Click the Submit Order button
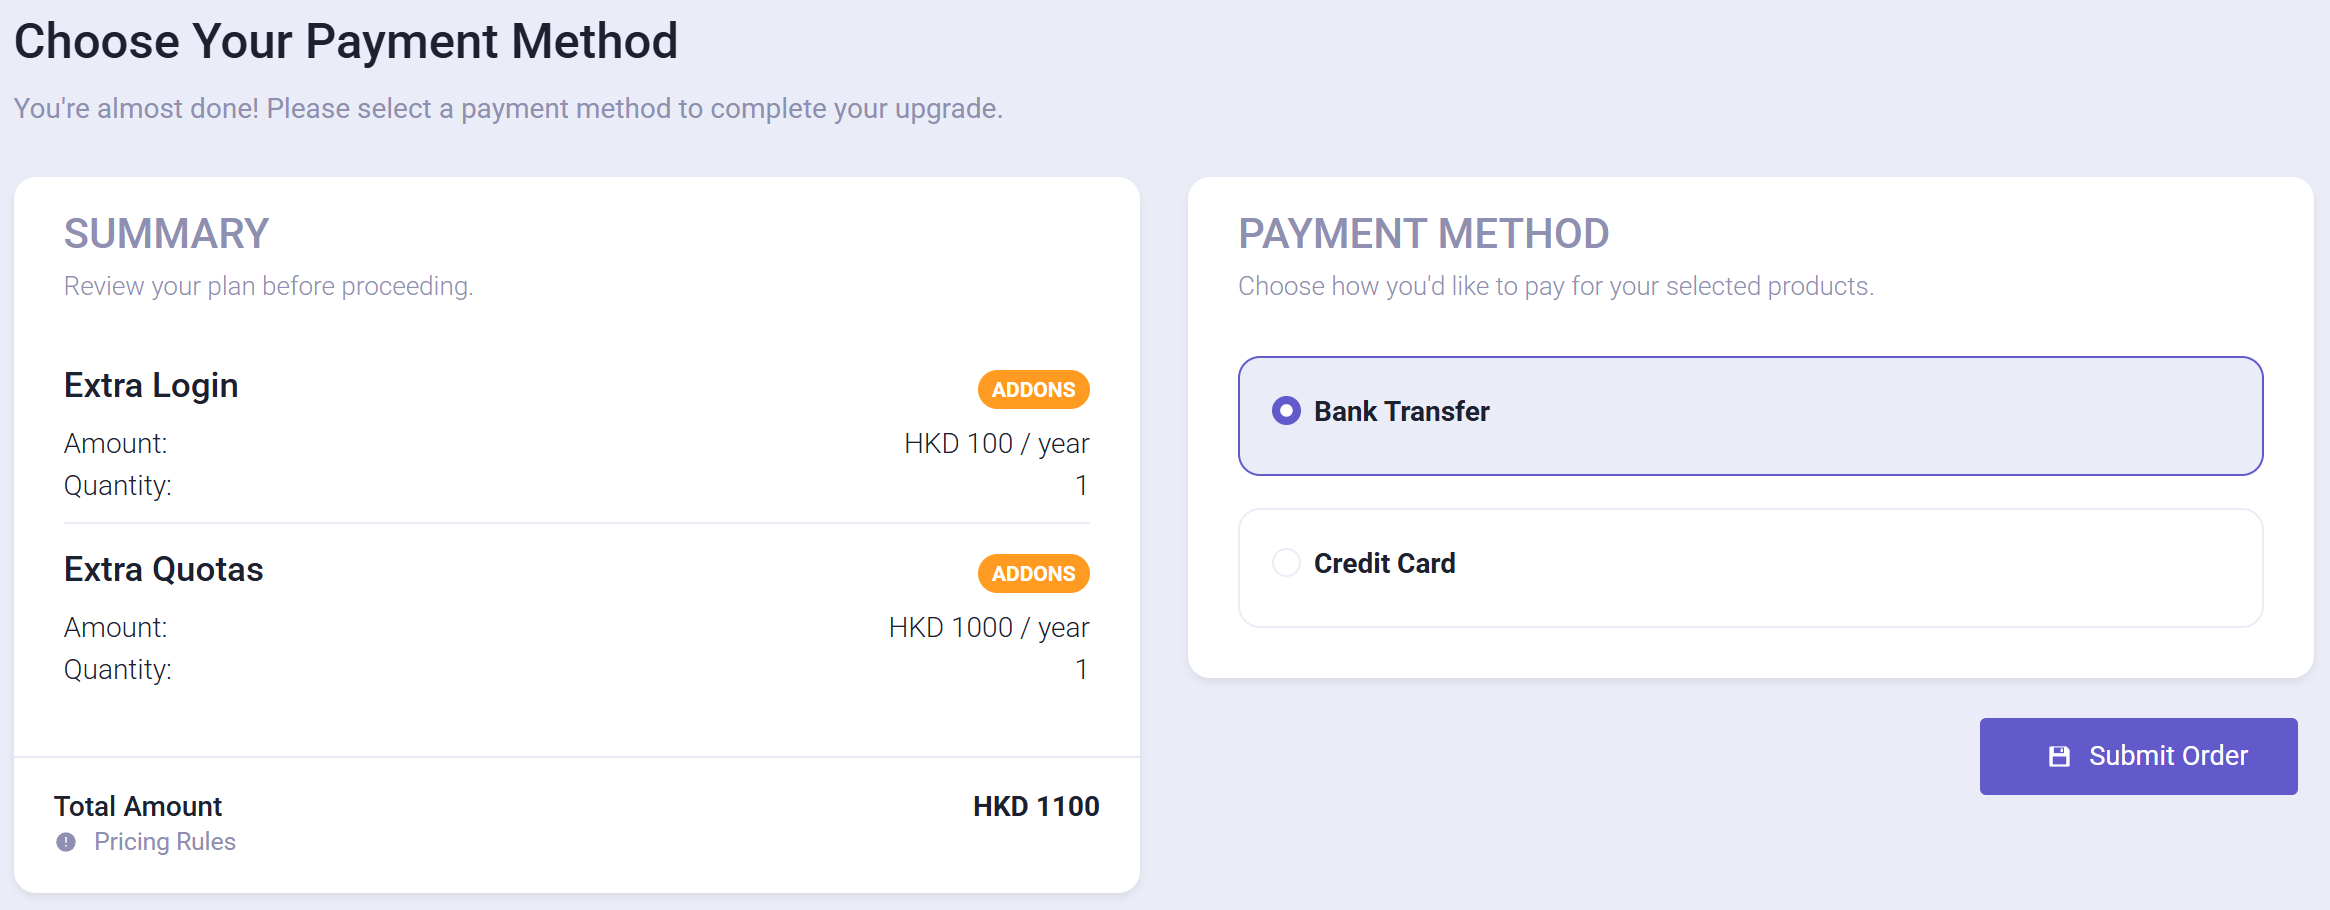The image size is (2330, 910). pyautogui.click(x=2138, y=756)
